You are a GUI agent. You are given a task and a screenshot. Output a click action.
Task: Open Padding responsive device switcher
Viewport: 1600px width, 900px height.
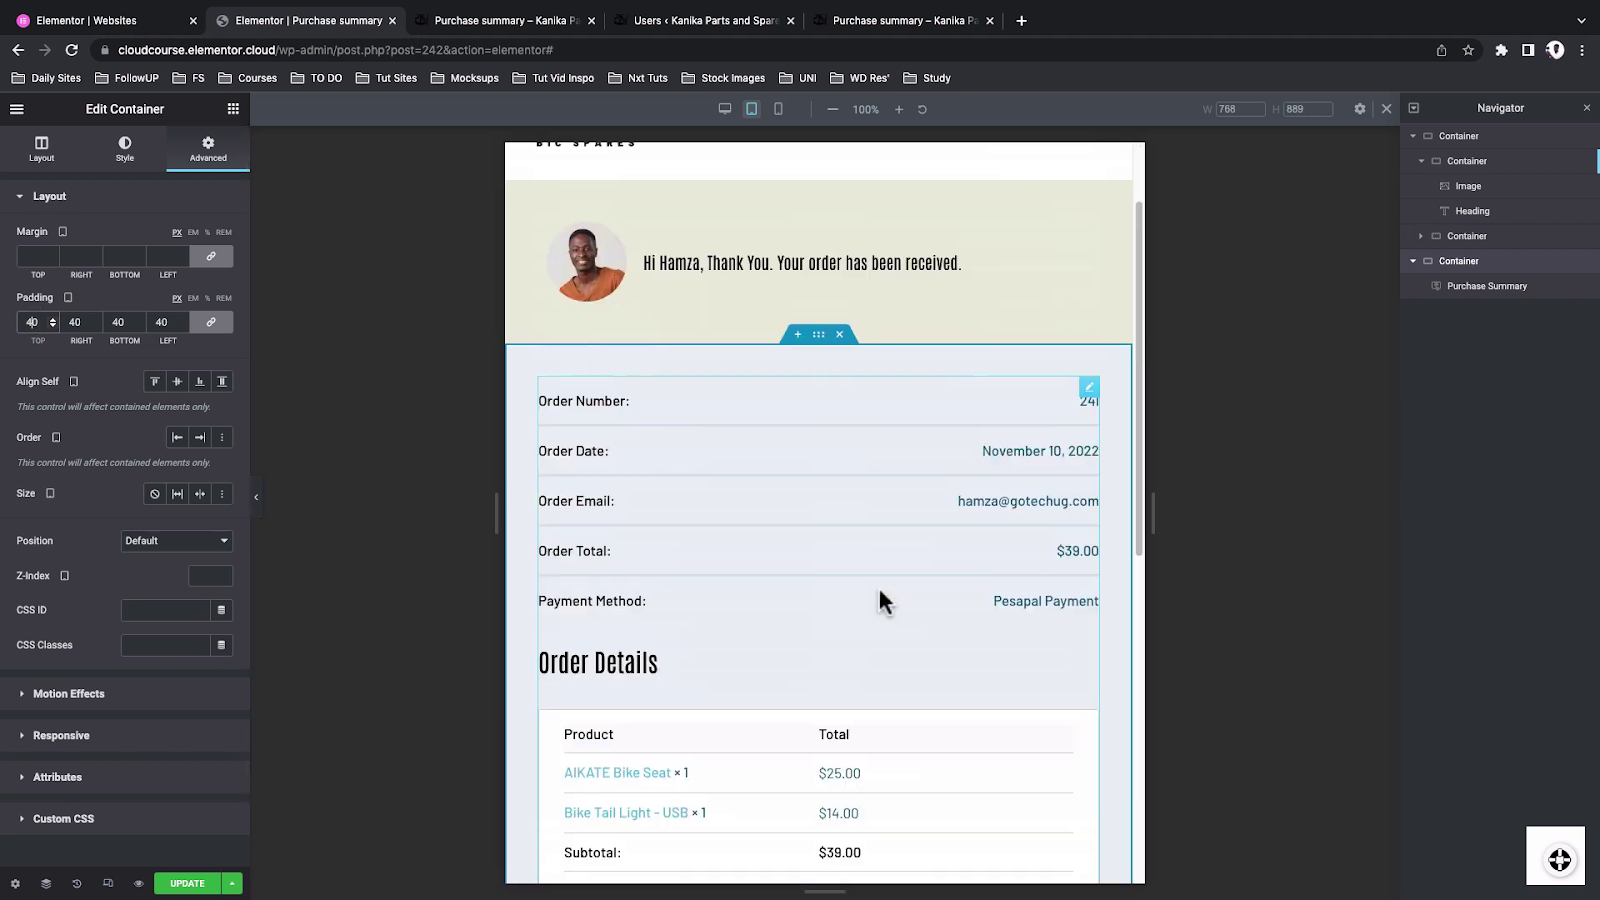(69, 298)
